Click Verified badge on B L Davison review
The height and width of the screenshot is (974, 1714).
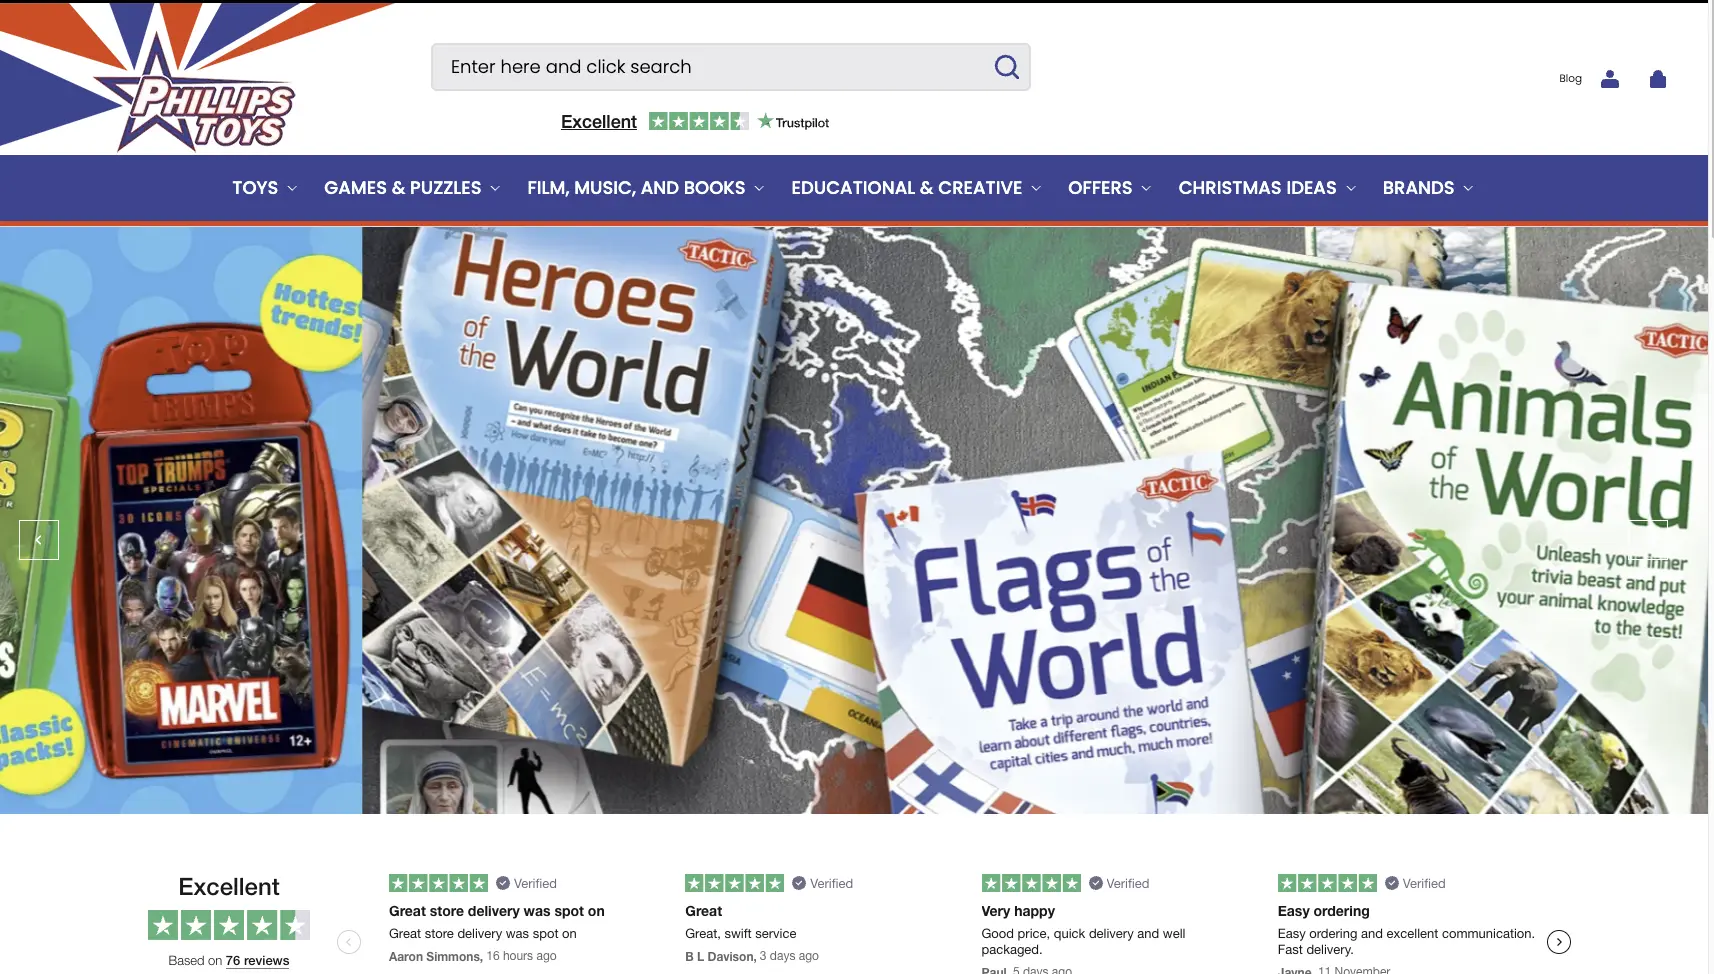point(823,883)
